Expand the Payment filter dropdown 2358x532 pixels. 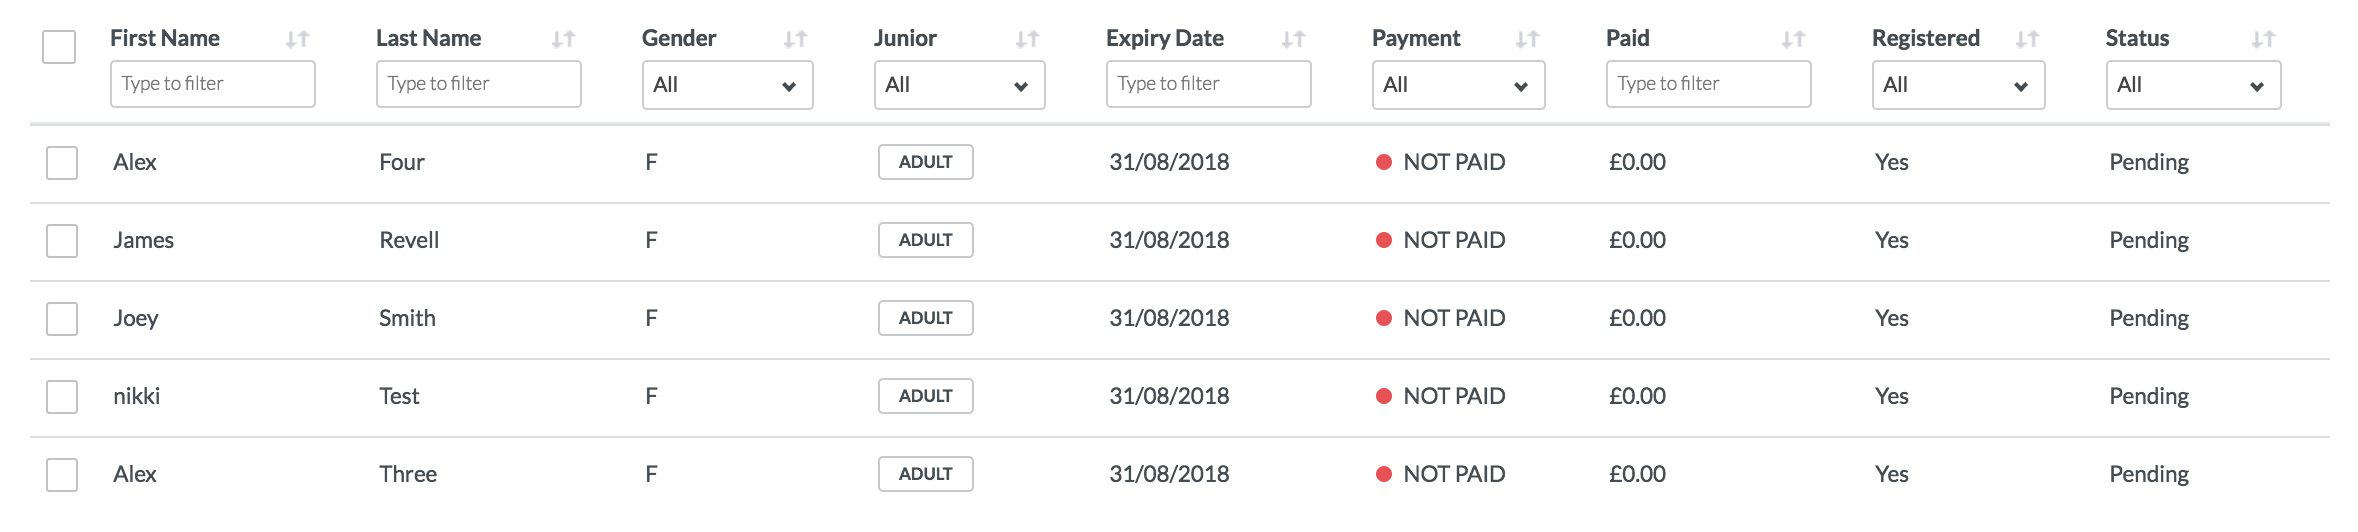(1458, 85)
